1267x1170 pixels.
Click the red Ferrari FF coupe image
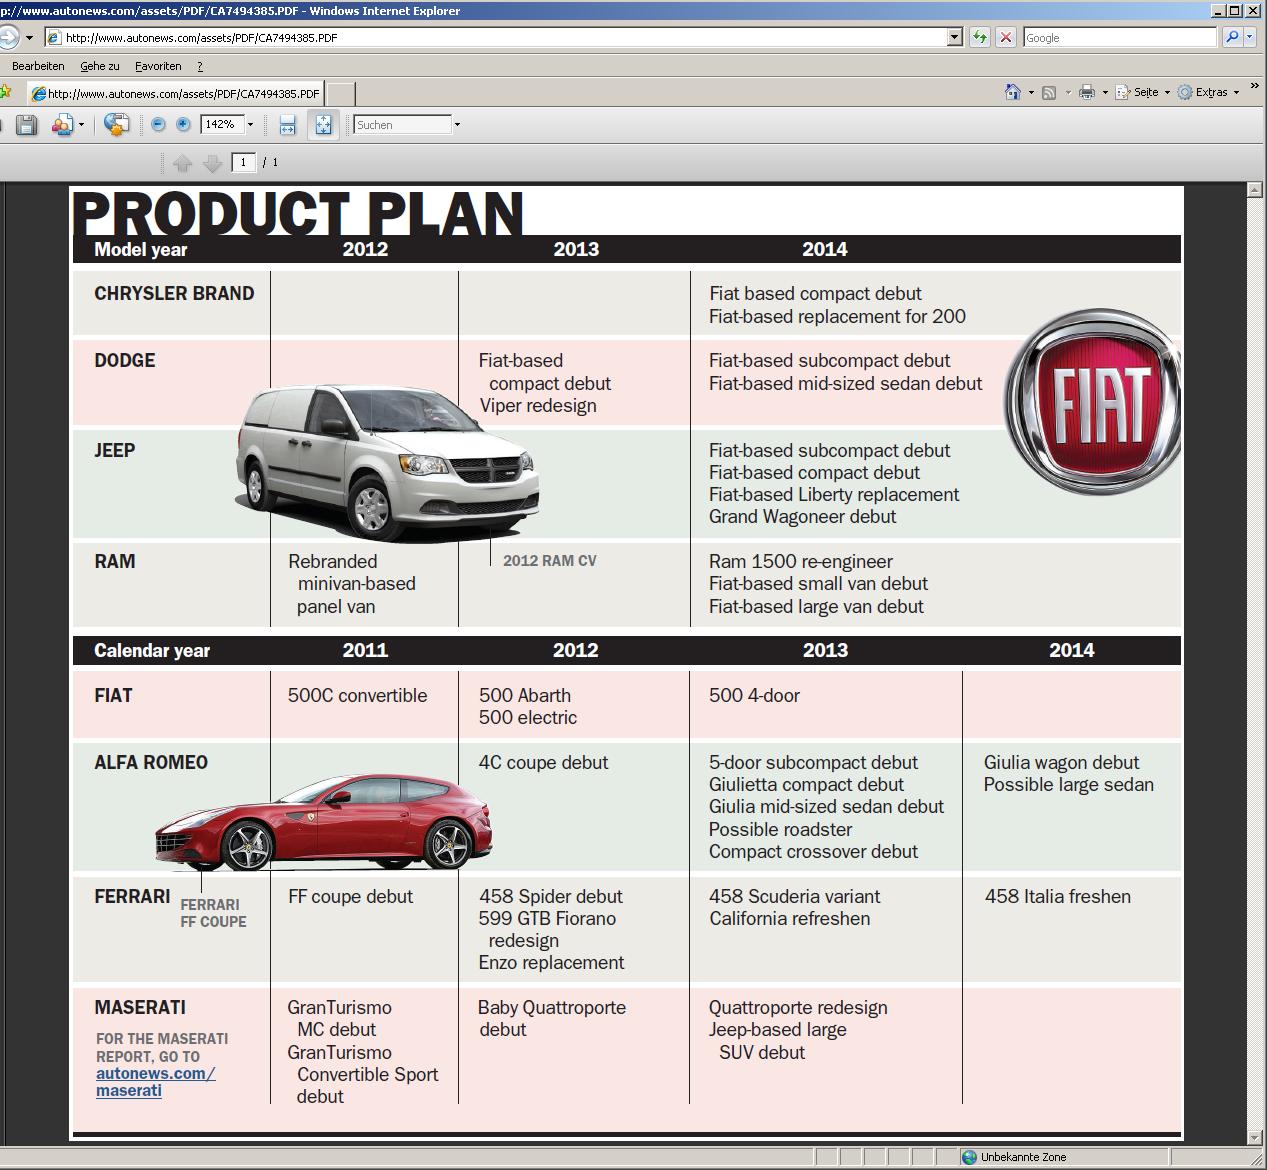[323, 820]
